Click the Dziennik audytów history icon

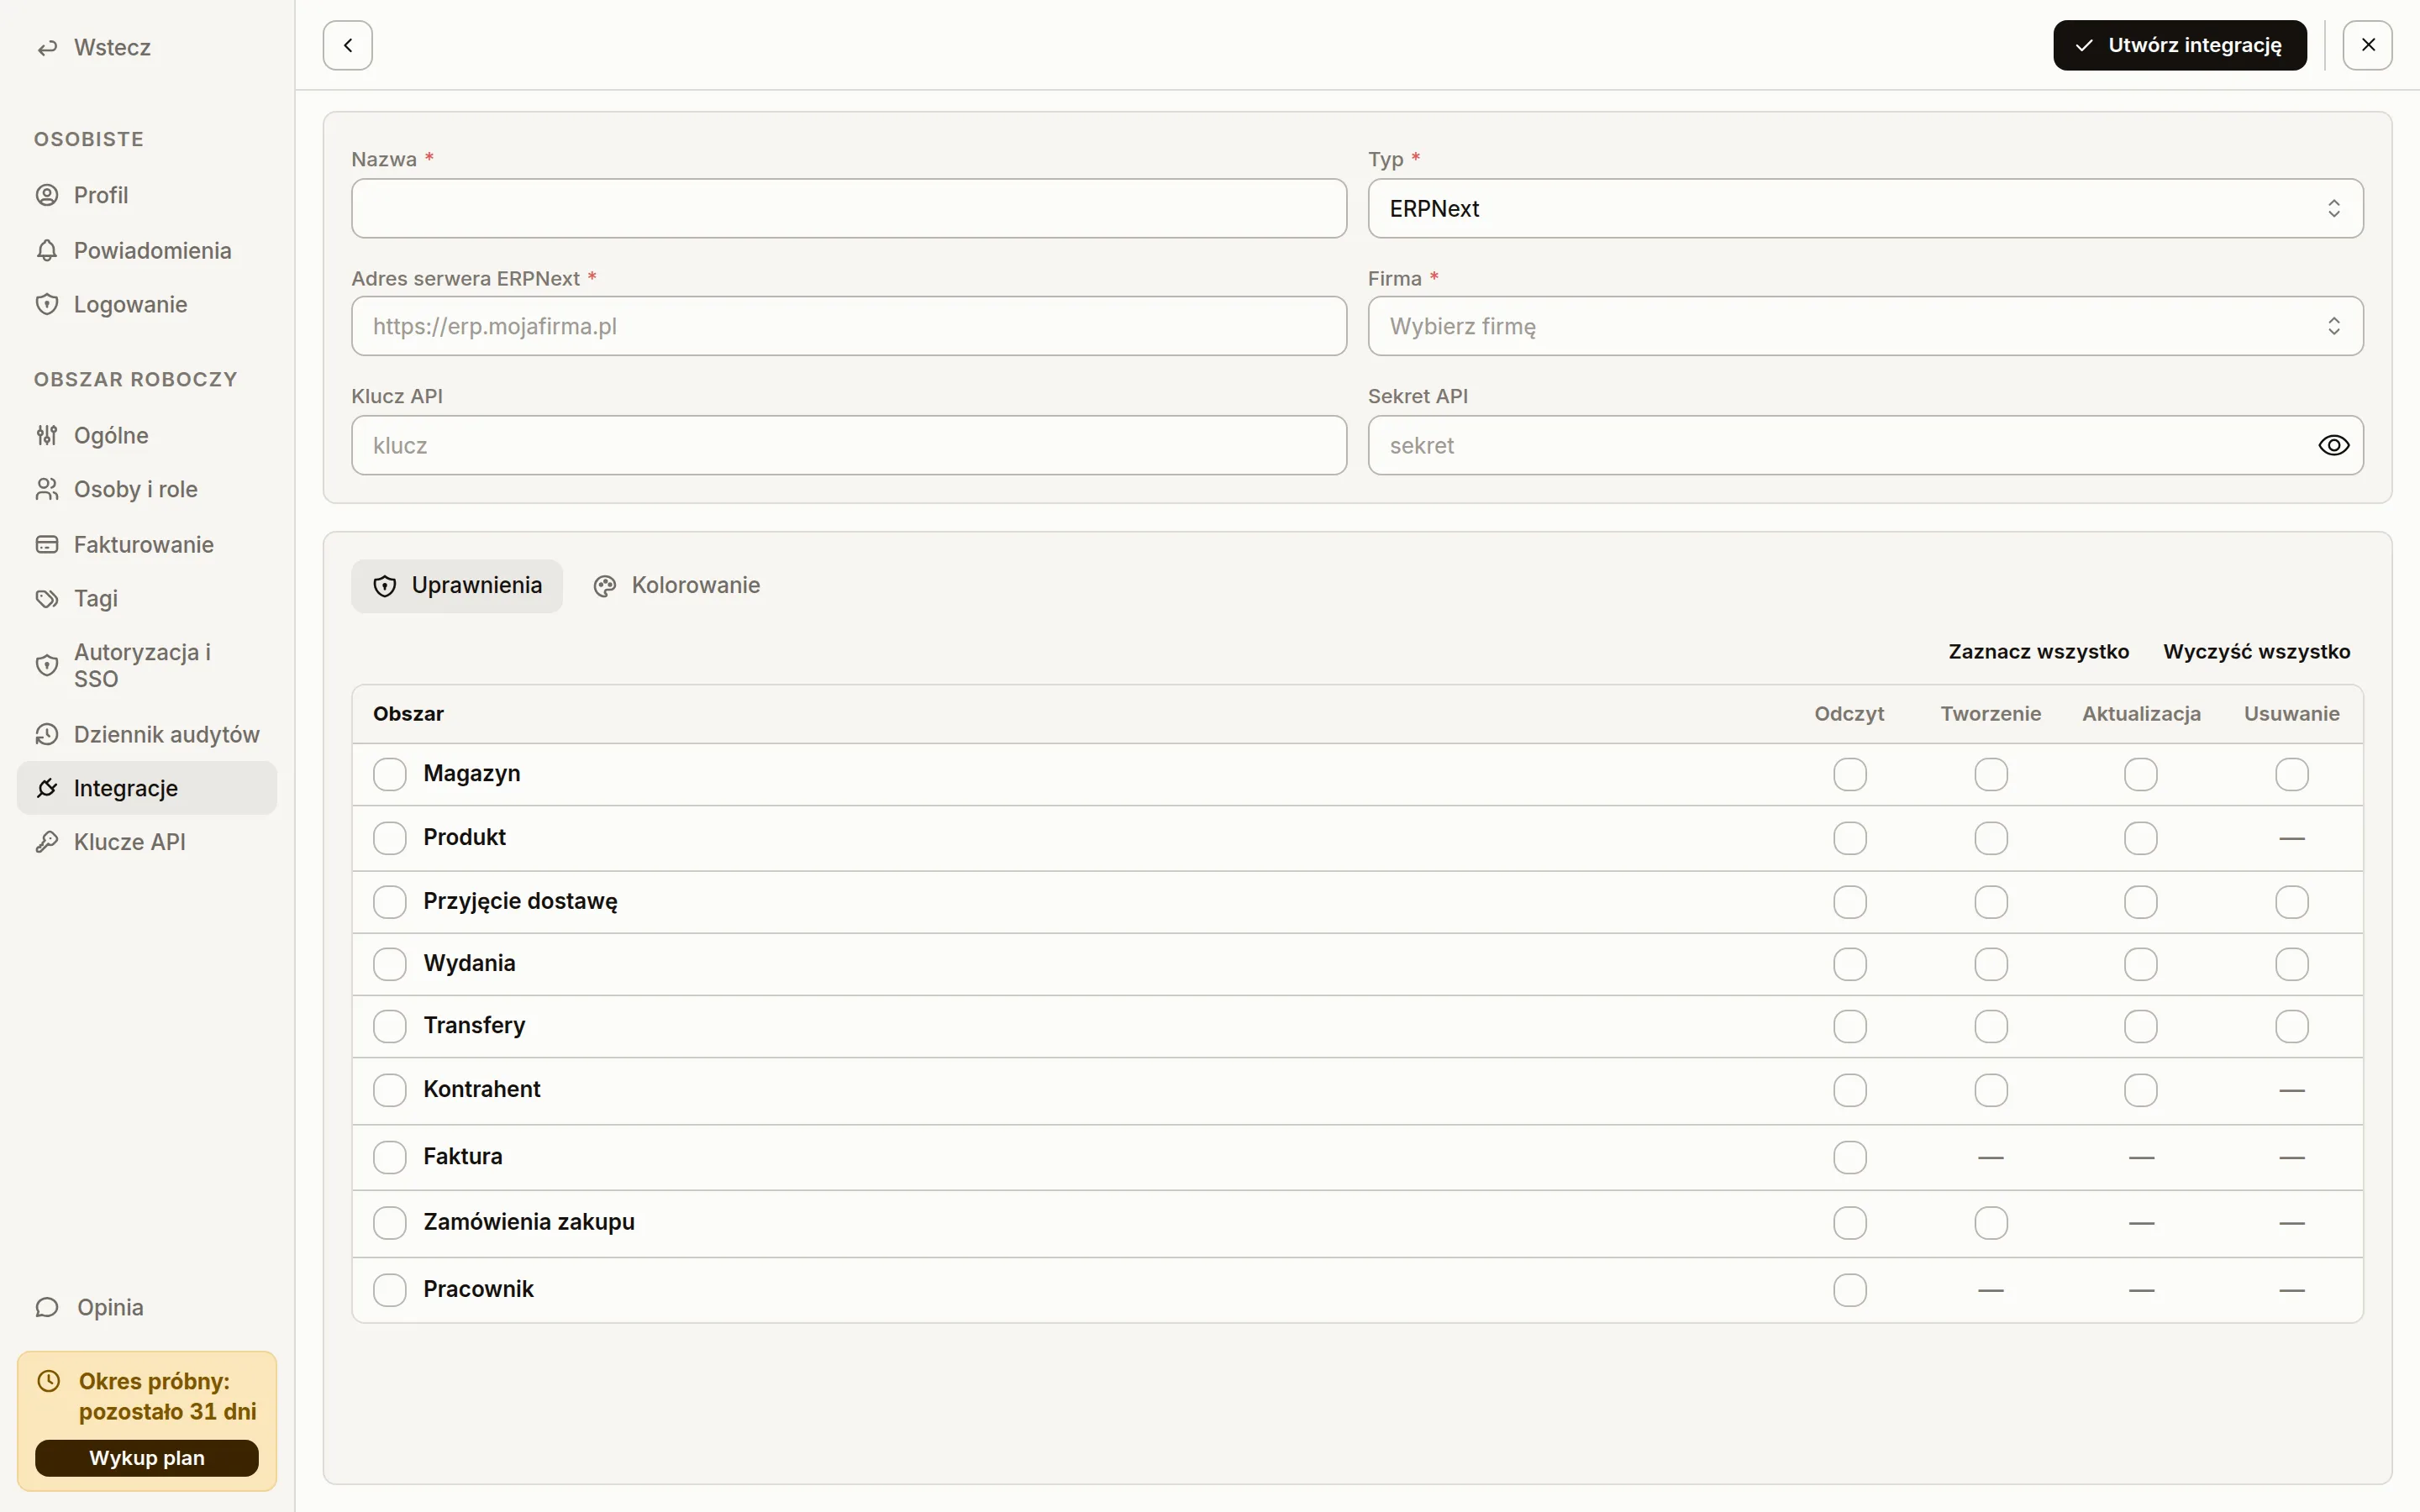pyautogui.click(x=47, y=734)
